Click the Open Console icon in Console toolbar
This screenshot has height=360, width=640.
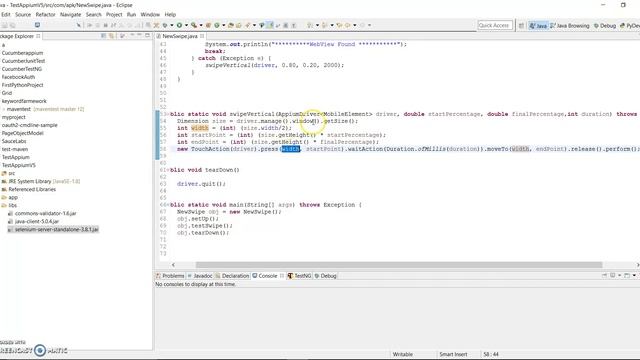(627, 276)
